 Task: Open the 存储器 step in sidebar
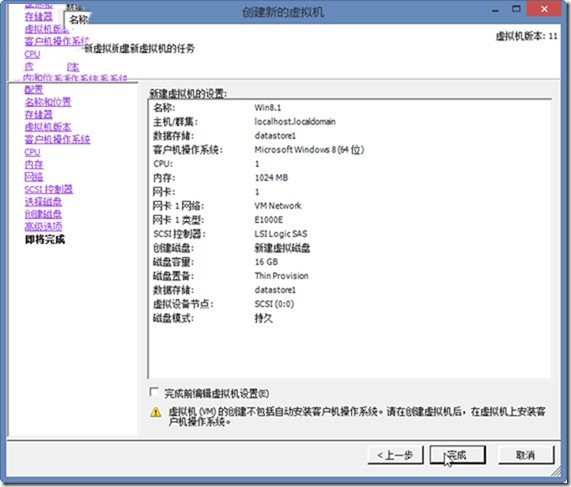[x=38, y=114]
